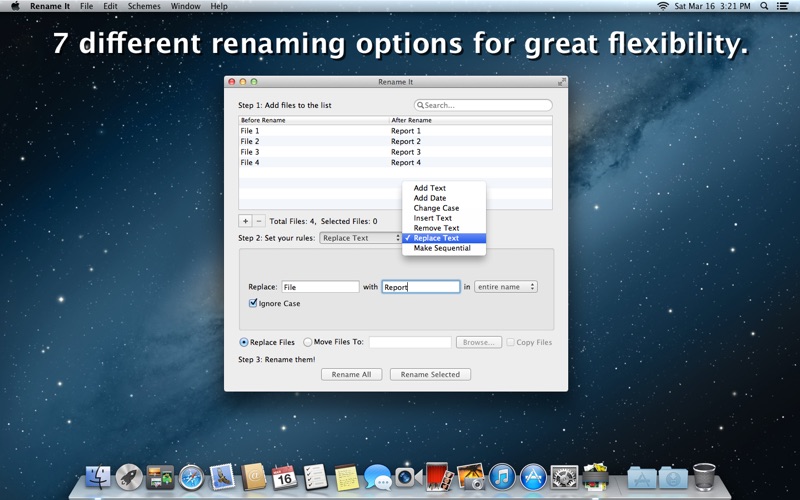The image size is (800, 500).
Task: Open Safari compass icon in dock
Action: (x=191, y=478)
